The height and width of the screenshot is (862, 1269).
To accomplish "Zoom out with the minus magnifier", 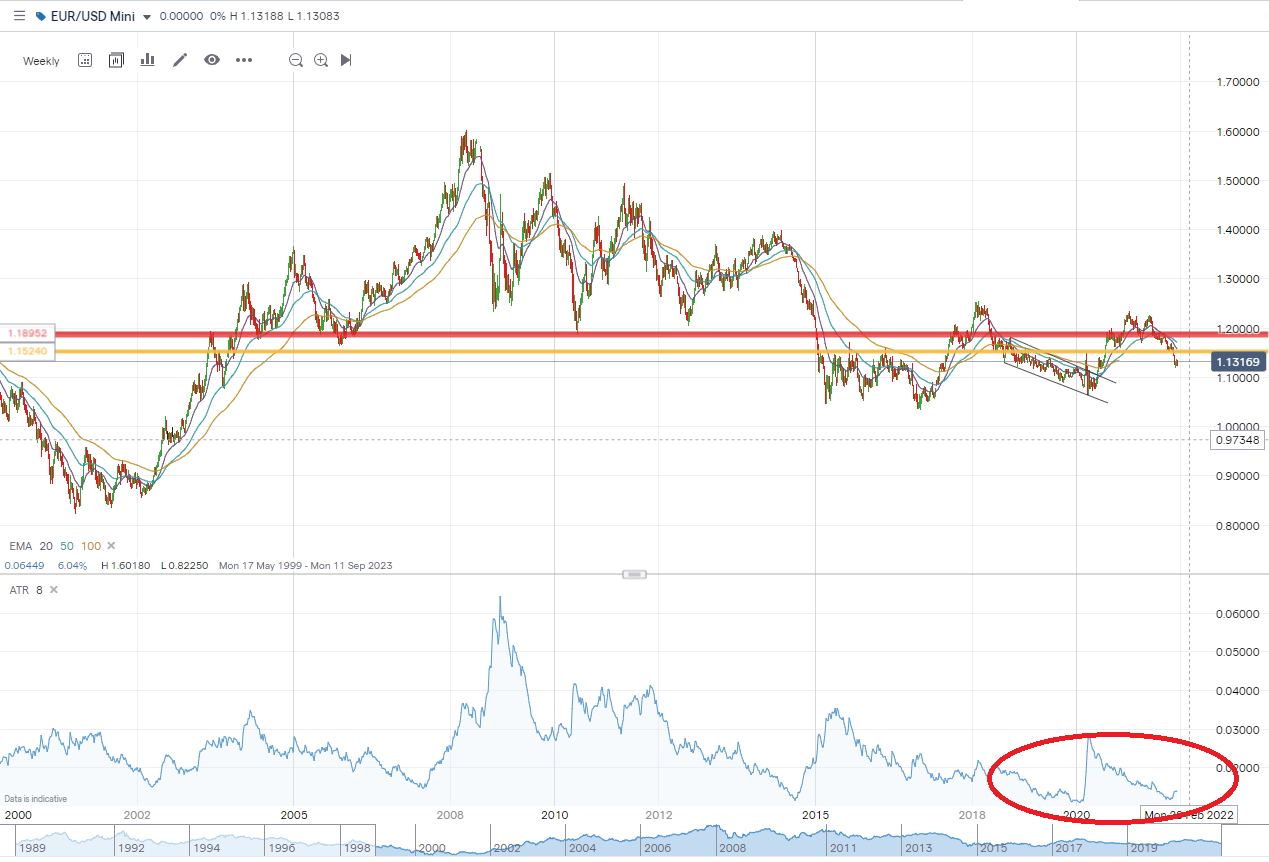I will click(x=296, y=60).
